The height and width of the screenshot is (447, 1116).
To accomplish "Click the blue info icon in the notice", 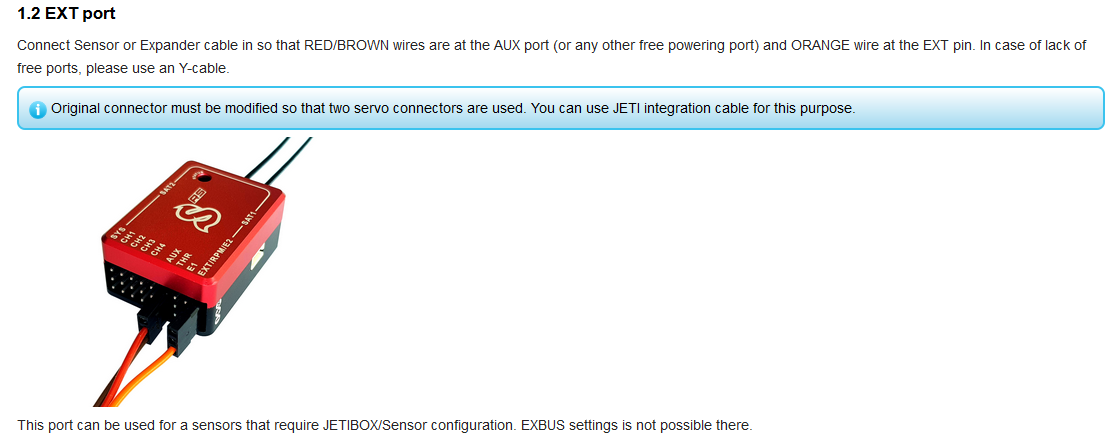I will [38, 109].
